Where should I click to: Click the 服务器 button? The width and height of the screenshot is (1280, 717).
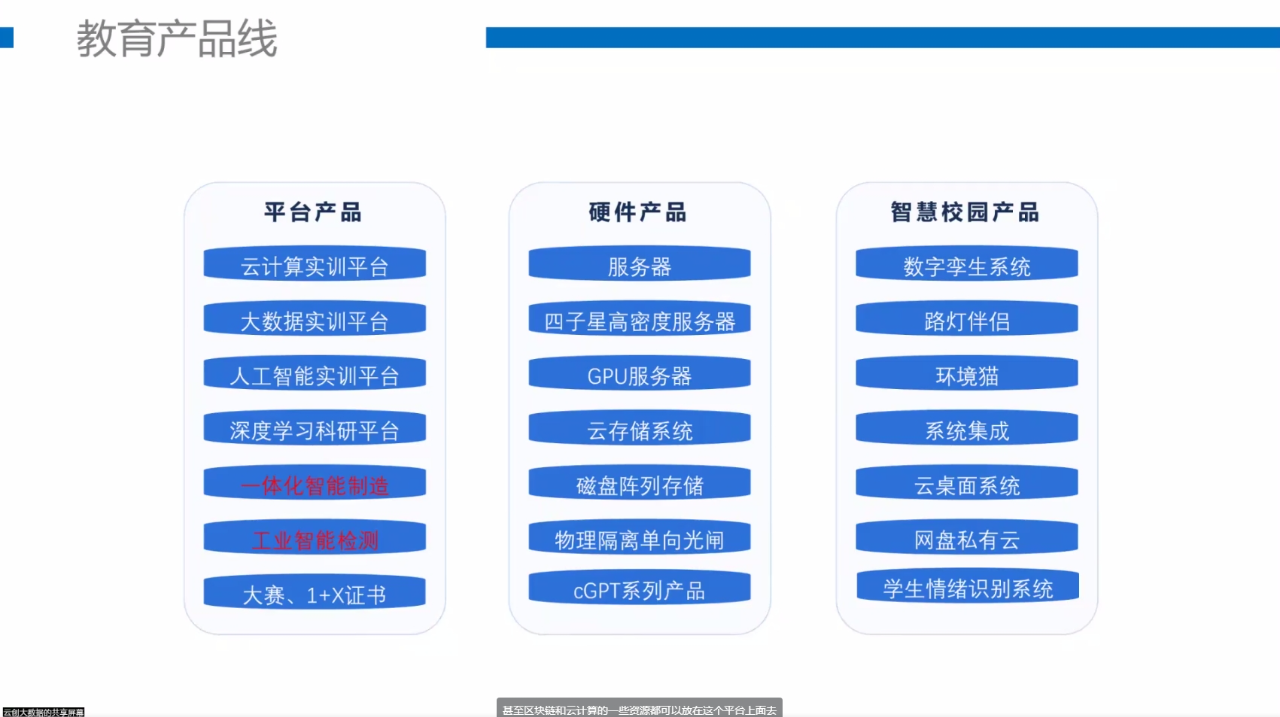(x=639, y=266)
